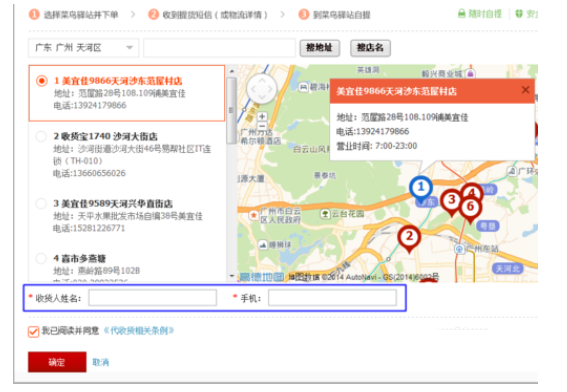Click the store list scrollbar thumb
Screen dimensions: 567x392
pos(232,110)
